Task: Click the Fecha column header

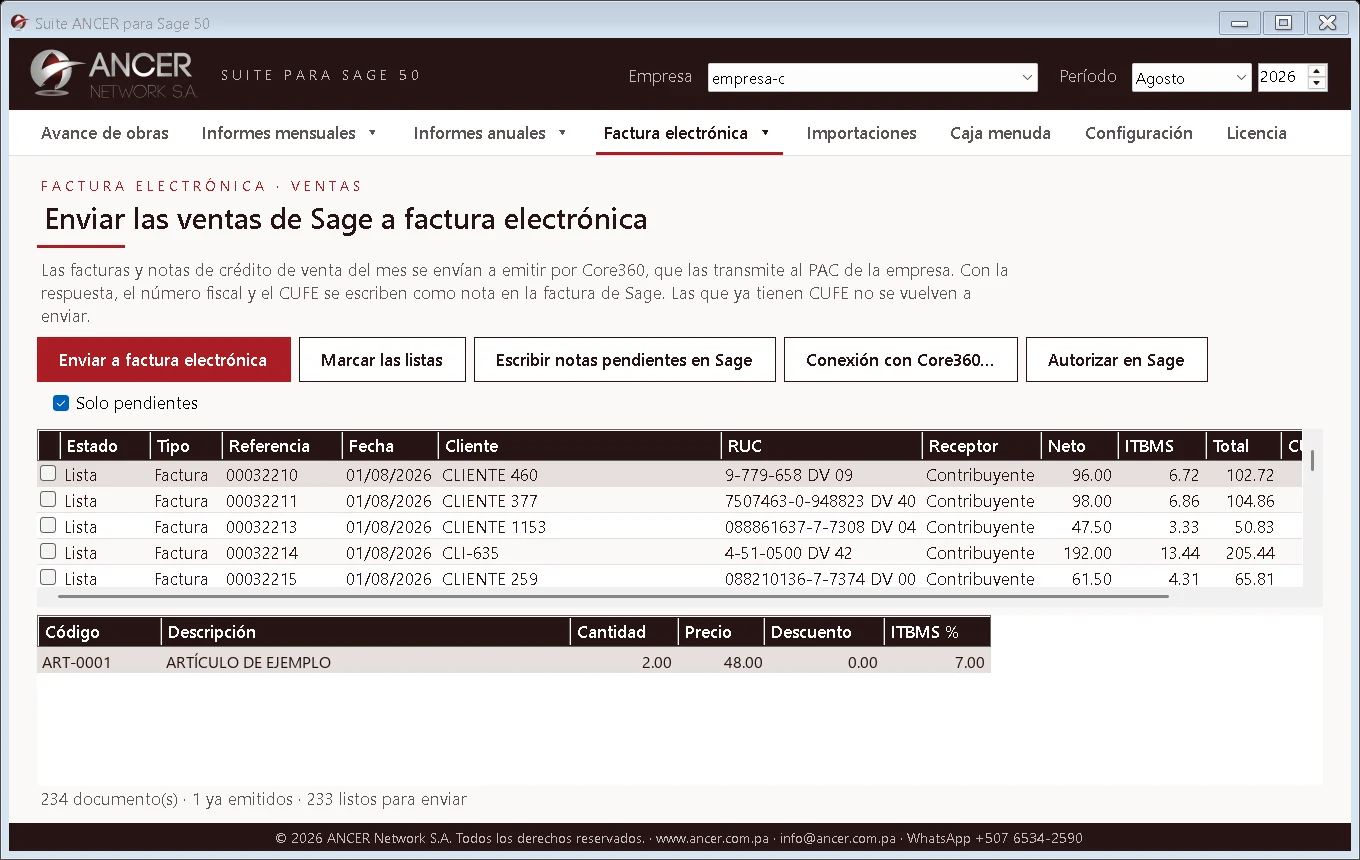Action: (389, 446)
